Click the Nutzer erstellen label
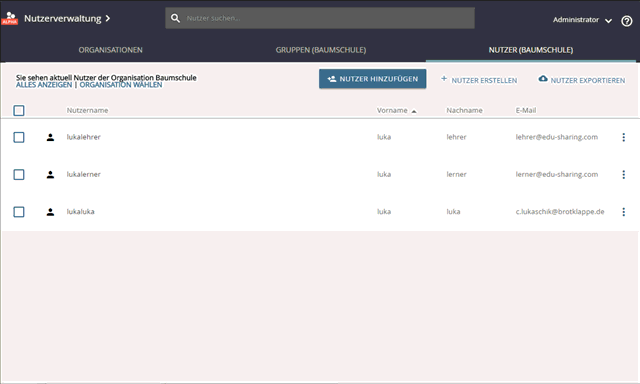Viewport: 640px width, 384px height. [x=484, y=80]
